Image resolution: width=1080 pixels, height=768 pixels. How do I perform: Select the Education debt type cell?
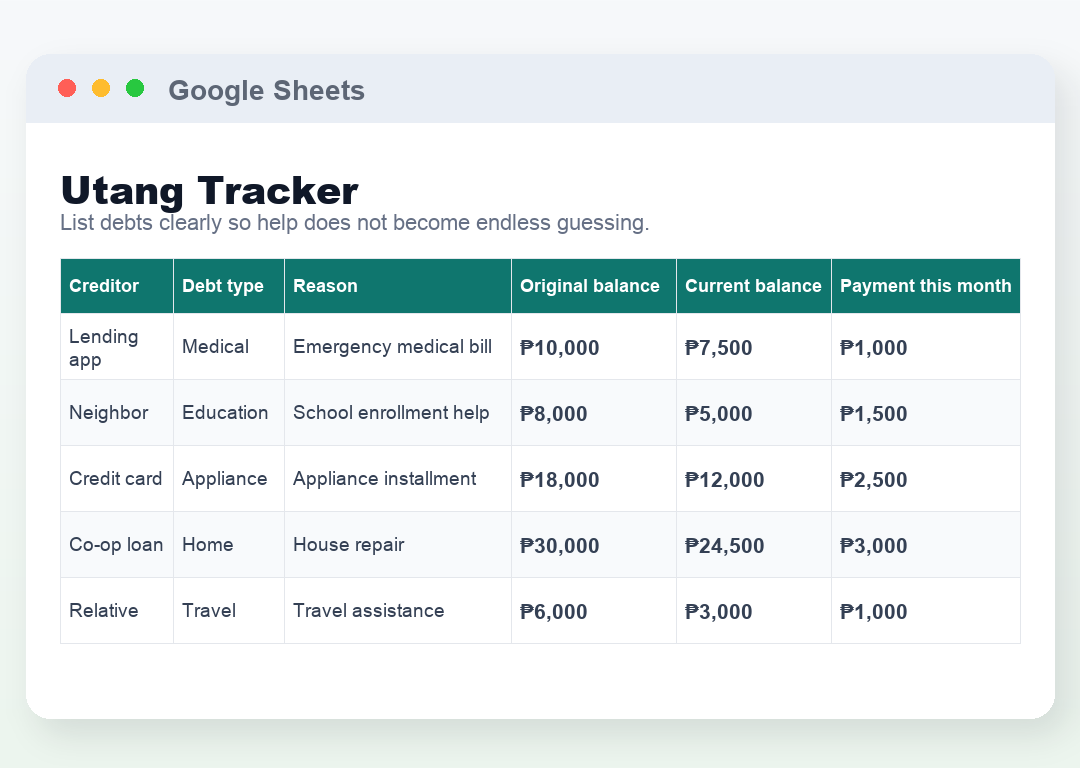[x=229, y=413]
